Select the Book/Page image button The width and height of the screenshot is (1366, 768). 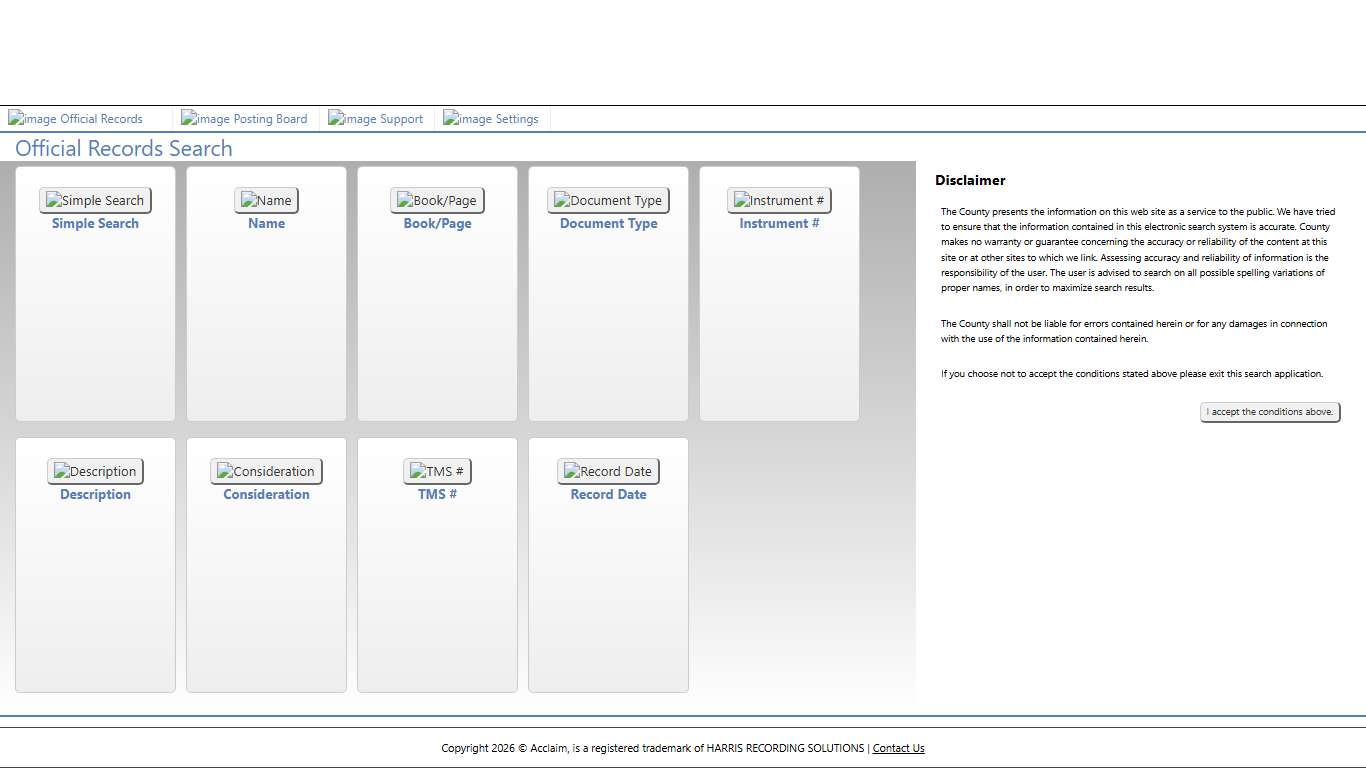(x=437, y=200)
